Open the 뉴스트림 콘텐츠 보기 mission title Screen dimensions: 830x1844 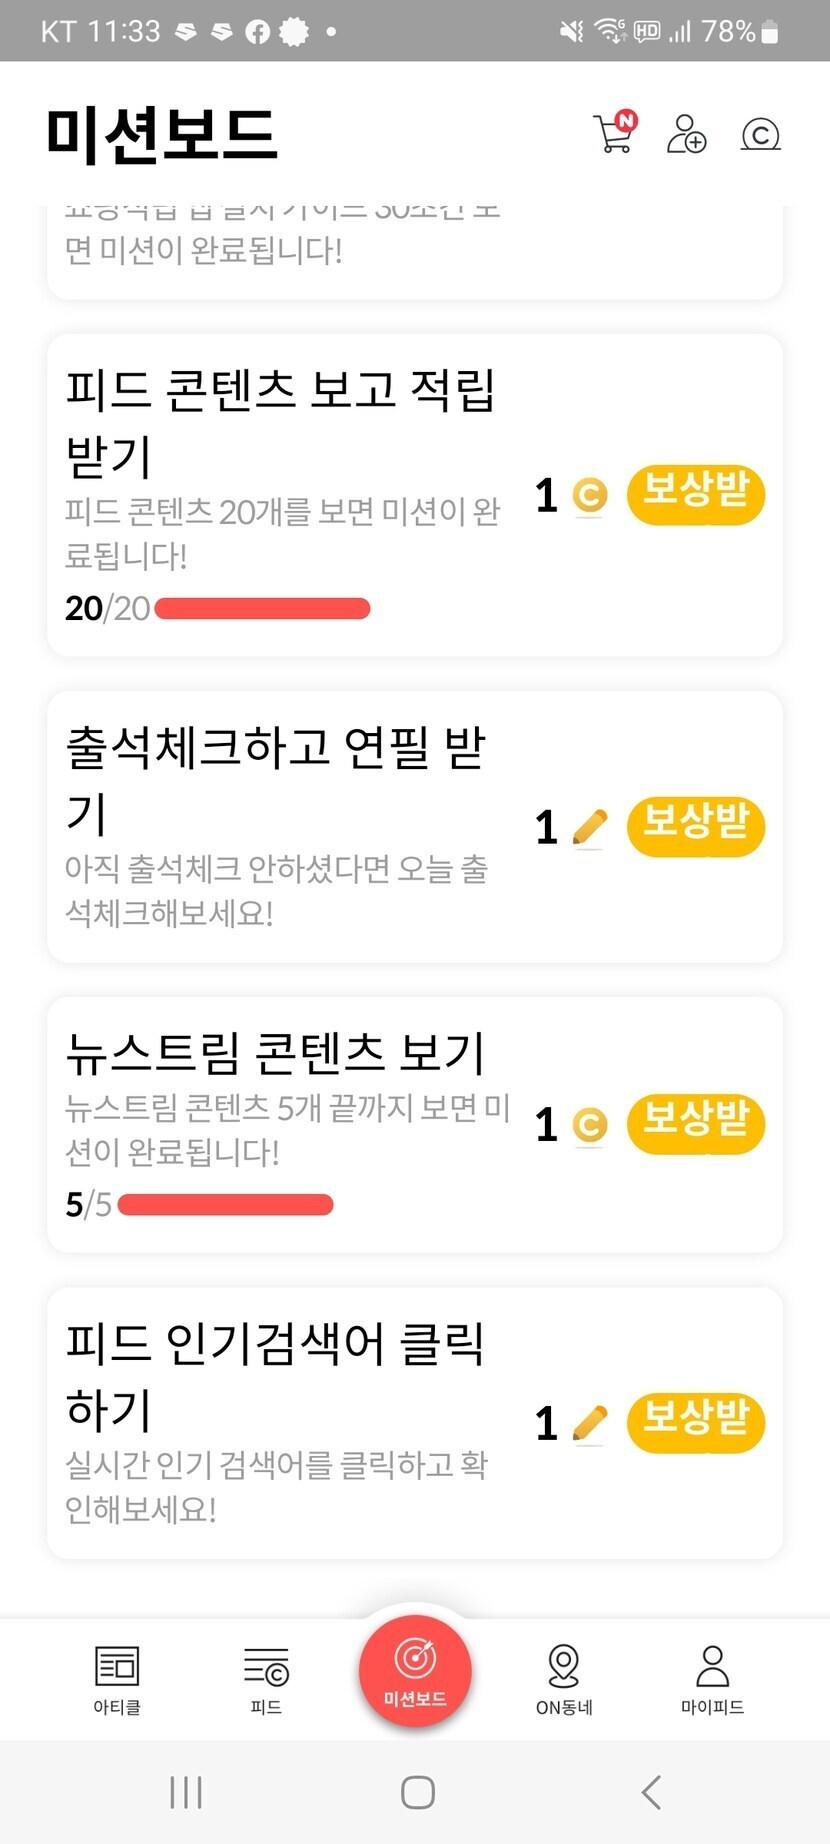(x=275, y=1052)
